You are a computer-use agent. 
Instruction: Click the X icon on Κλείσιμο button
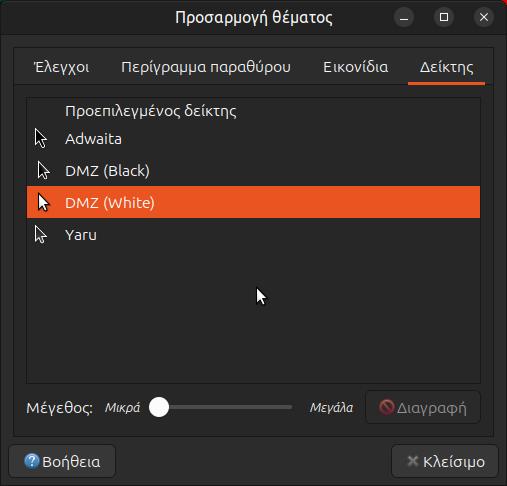[413, 461]
